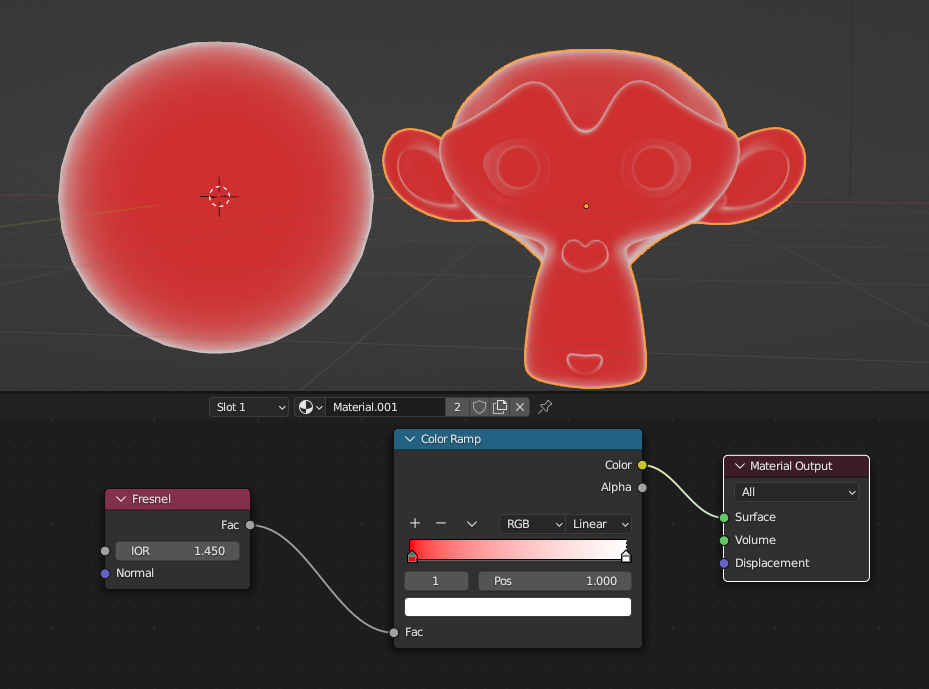Click the Fresnel Fac output socket
This screenshot has height=689, width=929.
(250, 525)
